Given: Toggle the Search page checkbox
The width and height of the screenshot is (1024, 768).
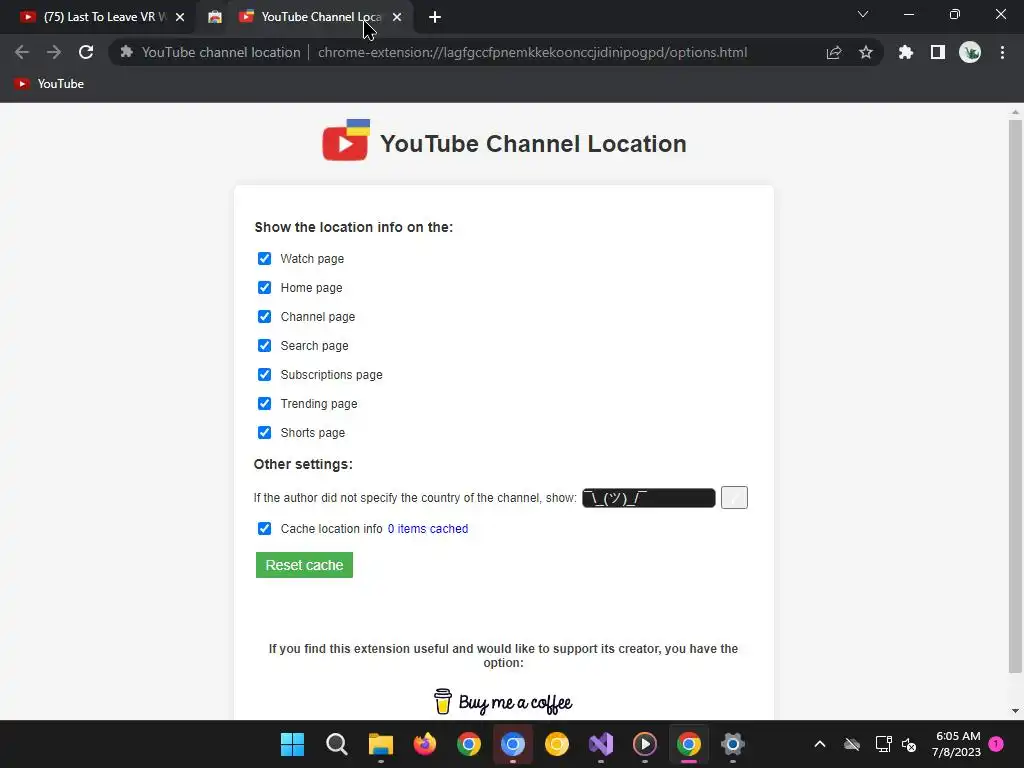Looking at the screenshot, I should click(x=264, y=345).
